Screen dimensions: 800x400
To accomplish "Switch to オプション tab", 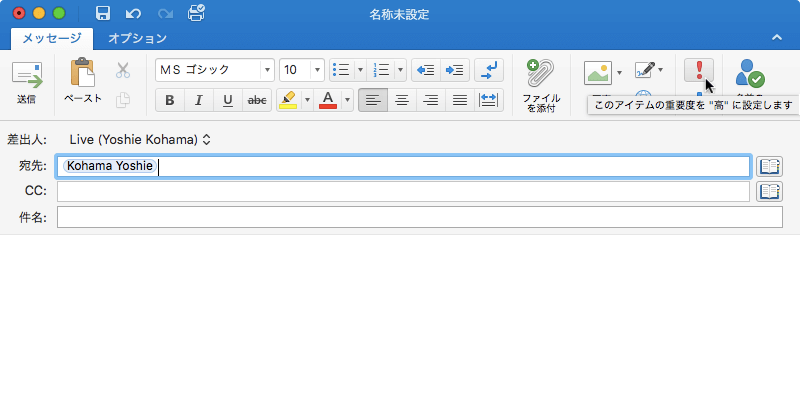I will pos(137,38).
